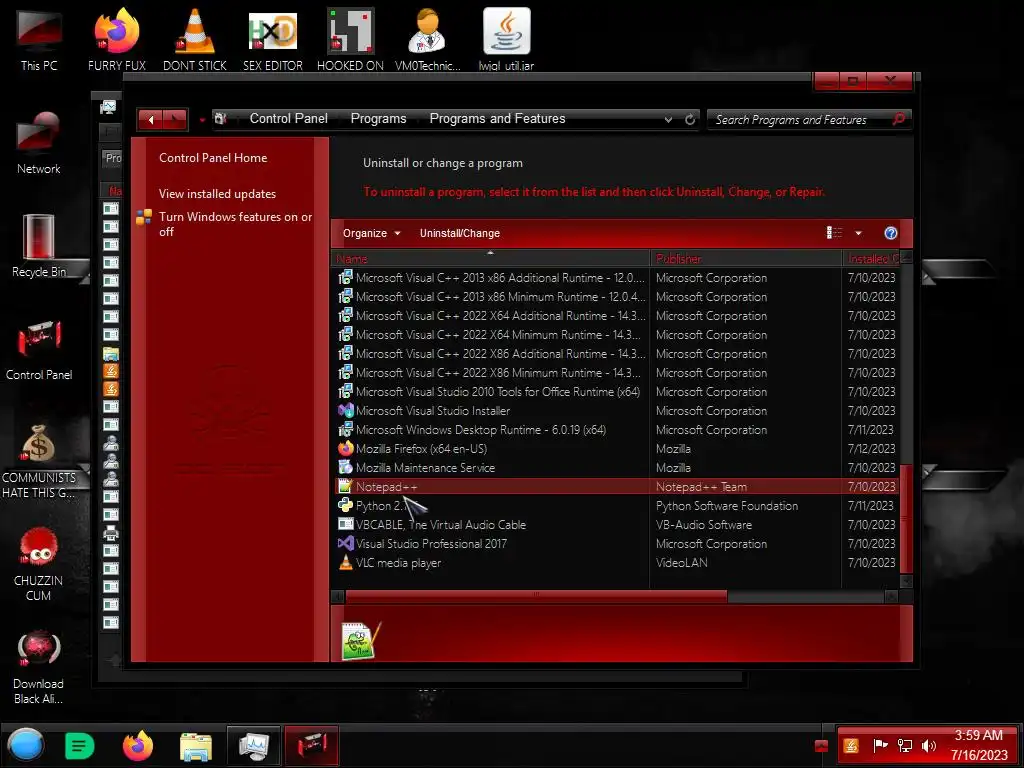The image size is (1024, 768).
Task: Select VBCABLE Virtual Audio Cable row
Action: (x=616, y=524)
